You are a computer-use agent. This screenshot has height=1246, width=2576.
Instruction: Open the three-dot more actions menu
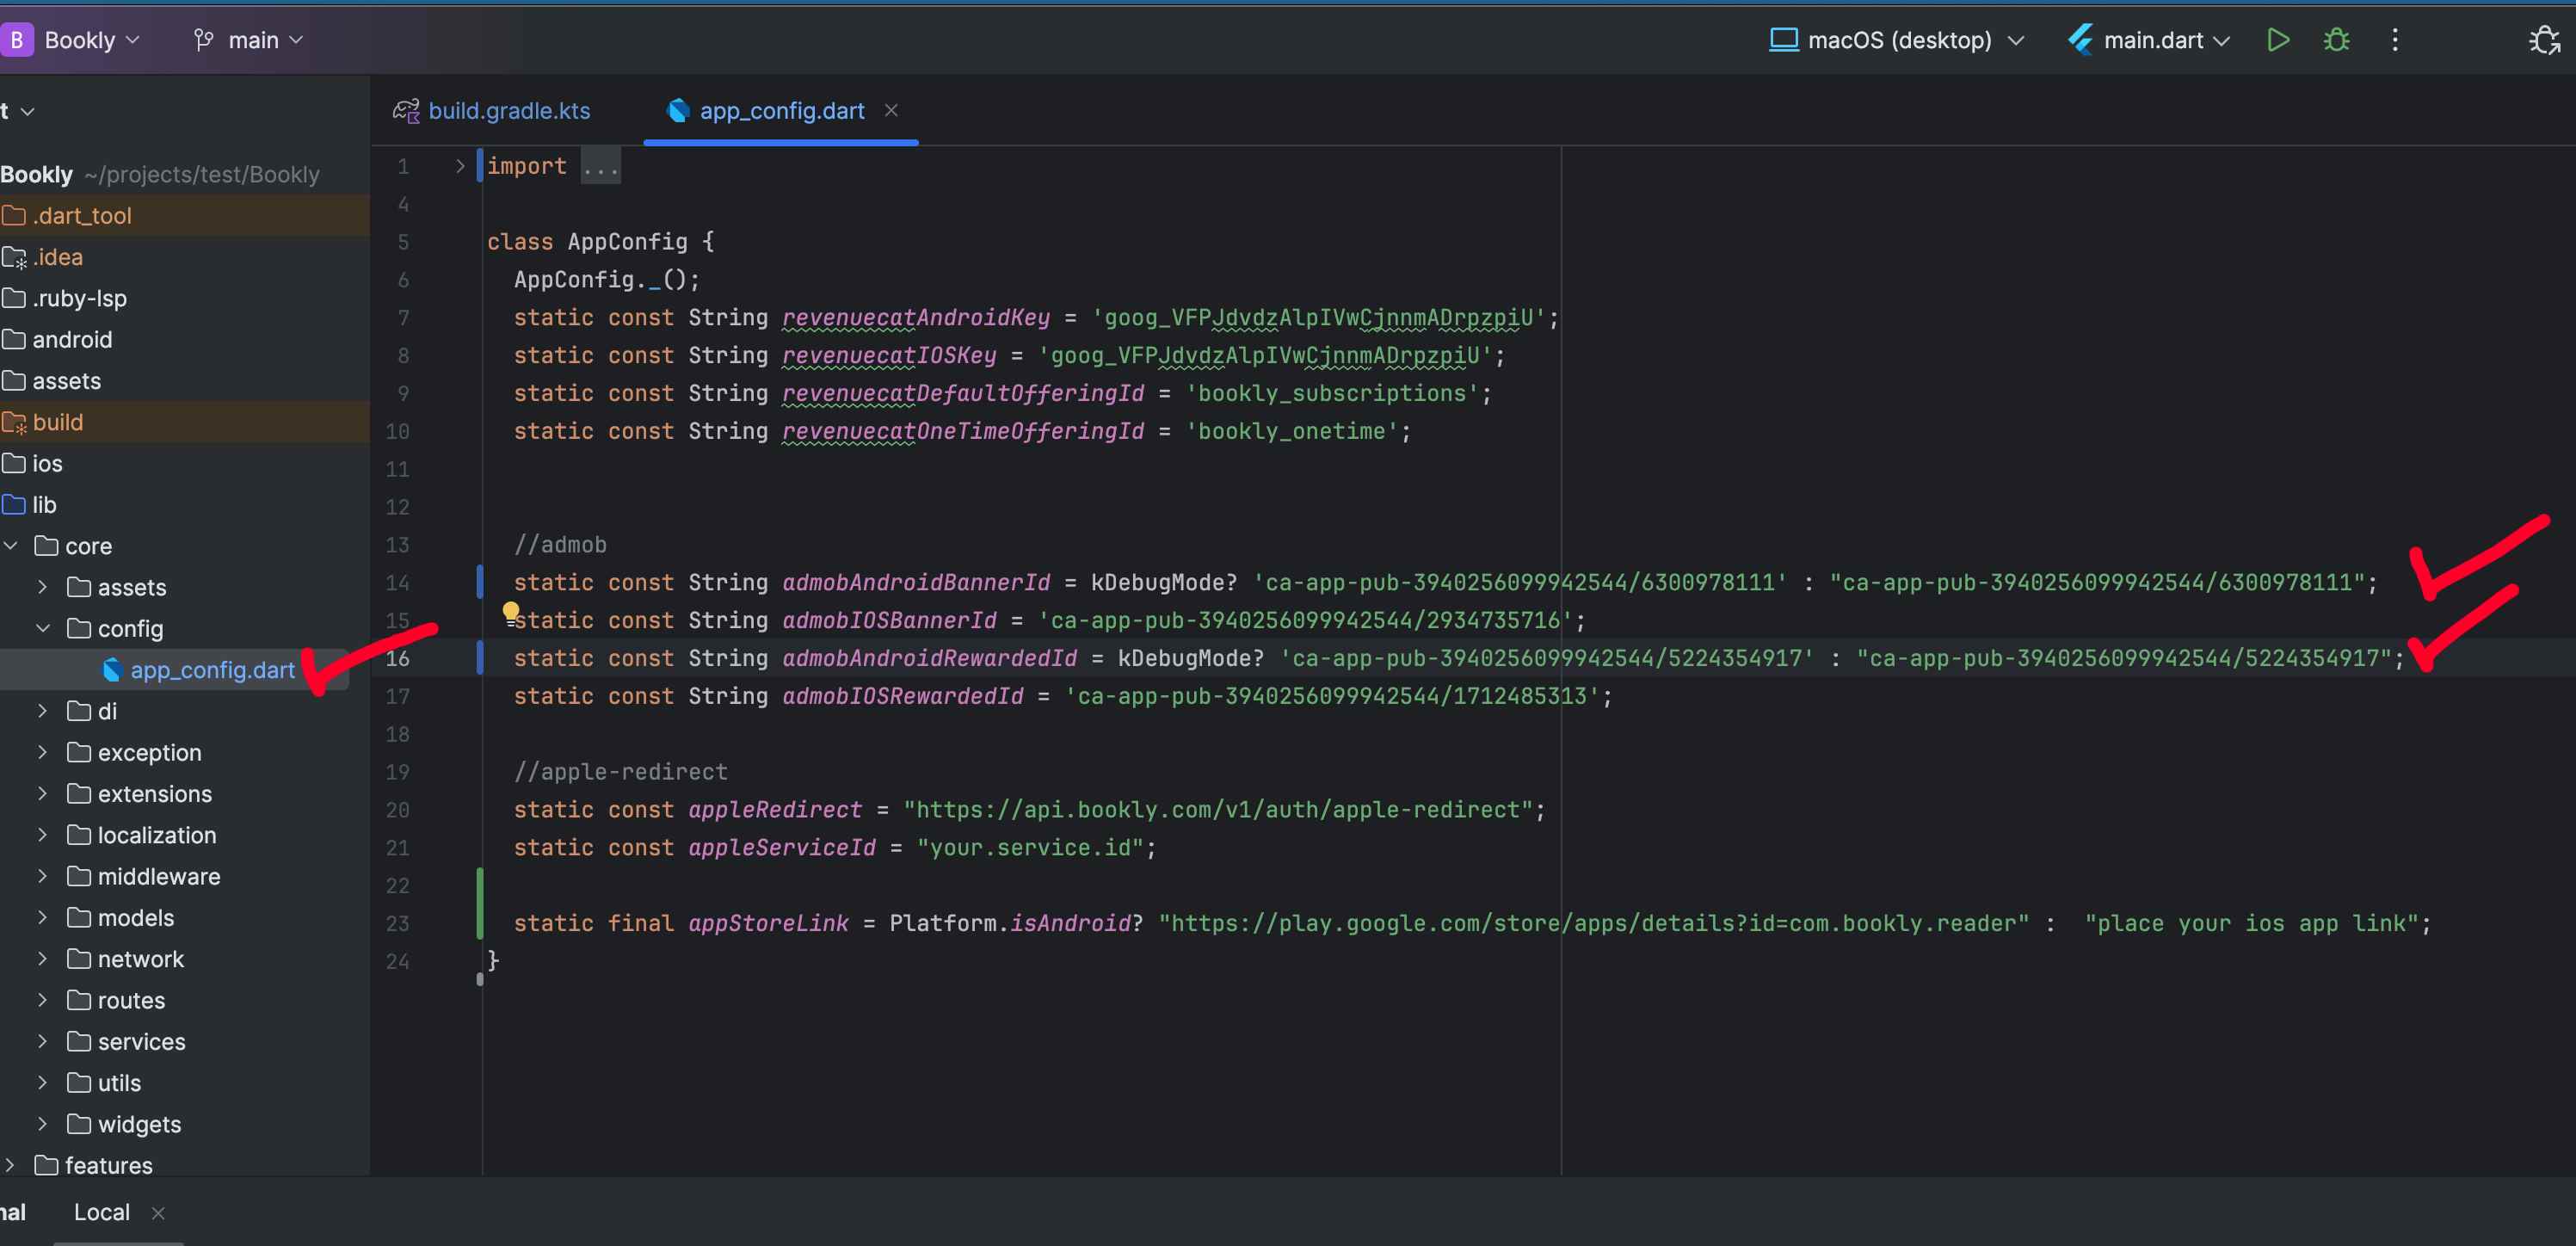click(2394, 40)
